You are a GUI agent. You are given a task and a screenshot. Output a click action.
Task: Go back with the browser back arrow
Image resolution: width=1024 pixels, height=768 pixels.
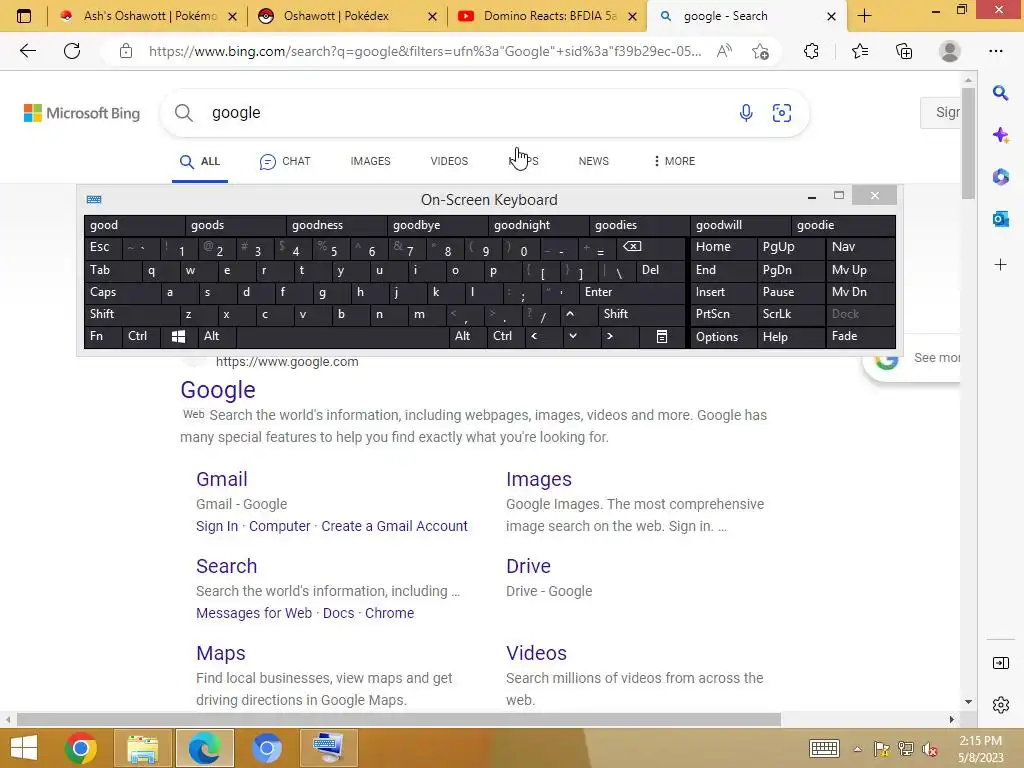tap(27, 51)
